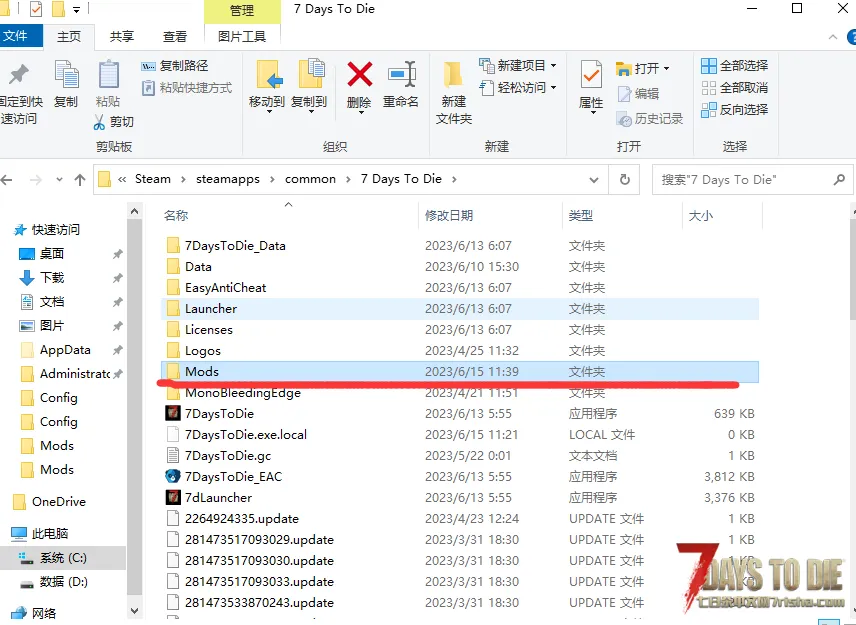Screen dimensions: 856x625
Task: Open the 复制到 (Copy to) dropdown
Action: (310, 111)
